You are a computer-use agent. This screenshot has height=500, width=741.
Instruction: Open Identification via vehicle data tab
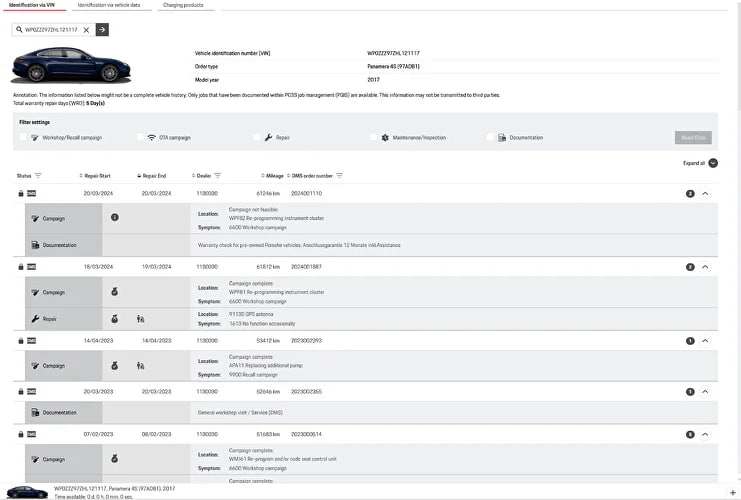click(x=109, y=5)
